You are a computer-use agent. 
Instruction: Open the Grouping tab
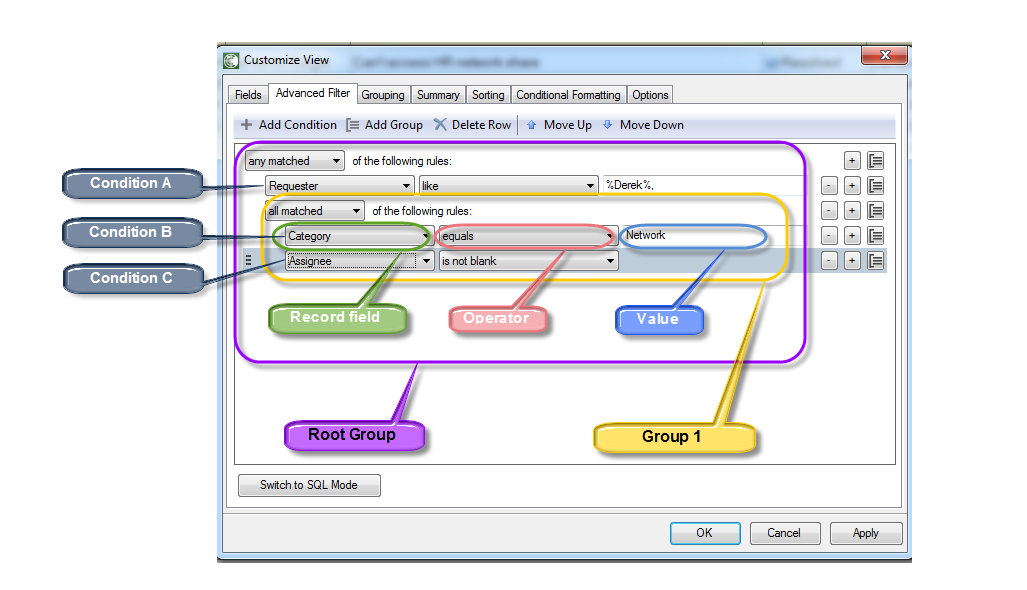tap(383, 94)
